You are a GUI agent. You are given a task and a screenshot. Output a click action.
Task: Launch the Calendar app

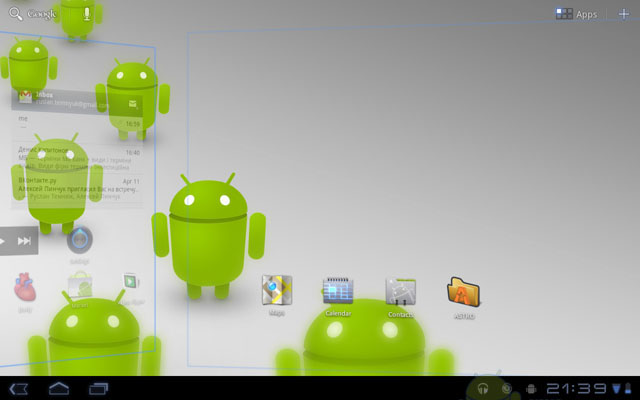[338, 291]
